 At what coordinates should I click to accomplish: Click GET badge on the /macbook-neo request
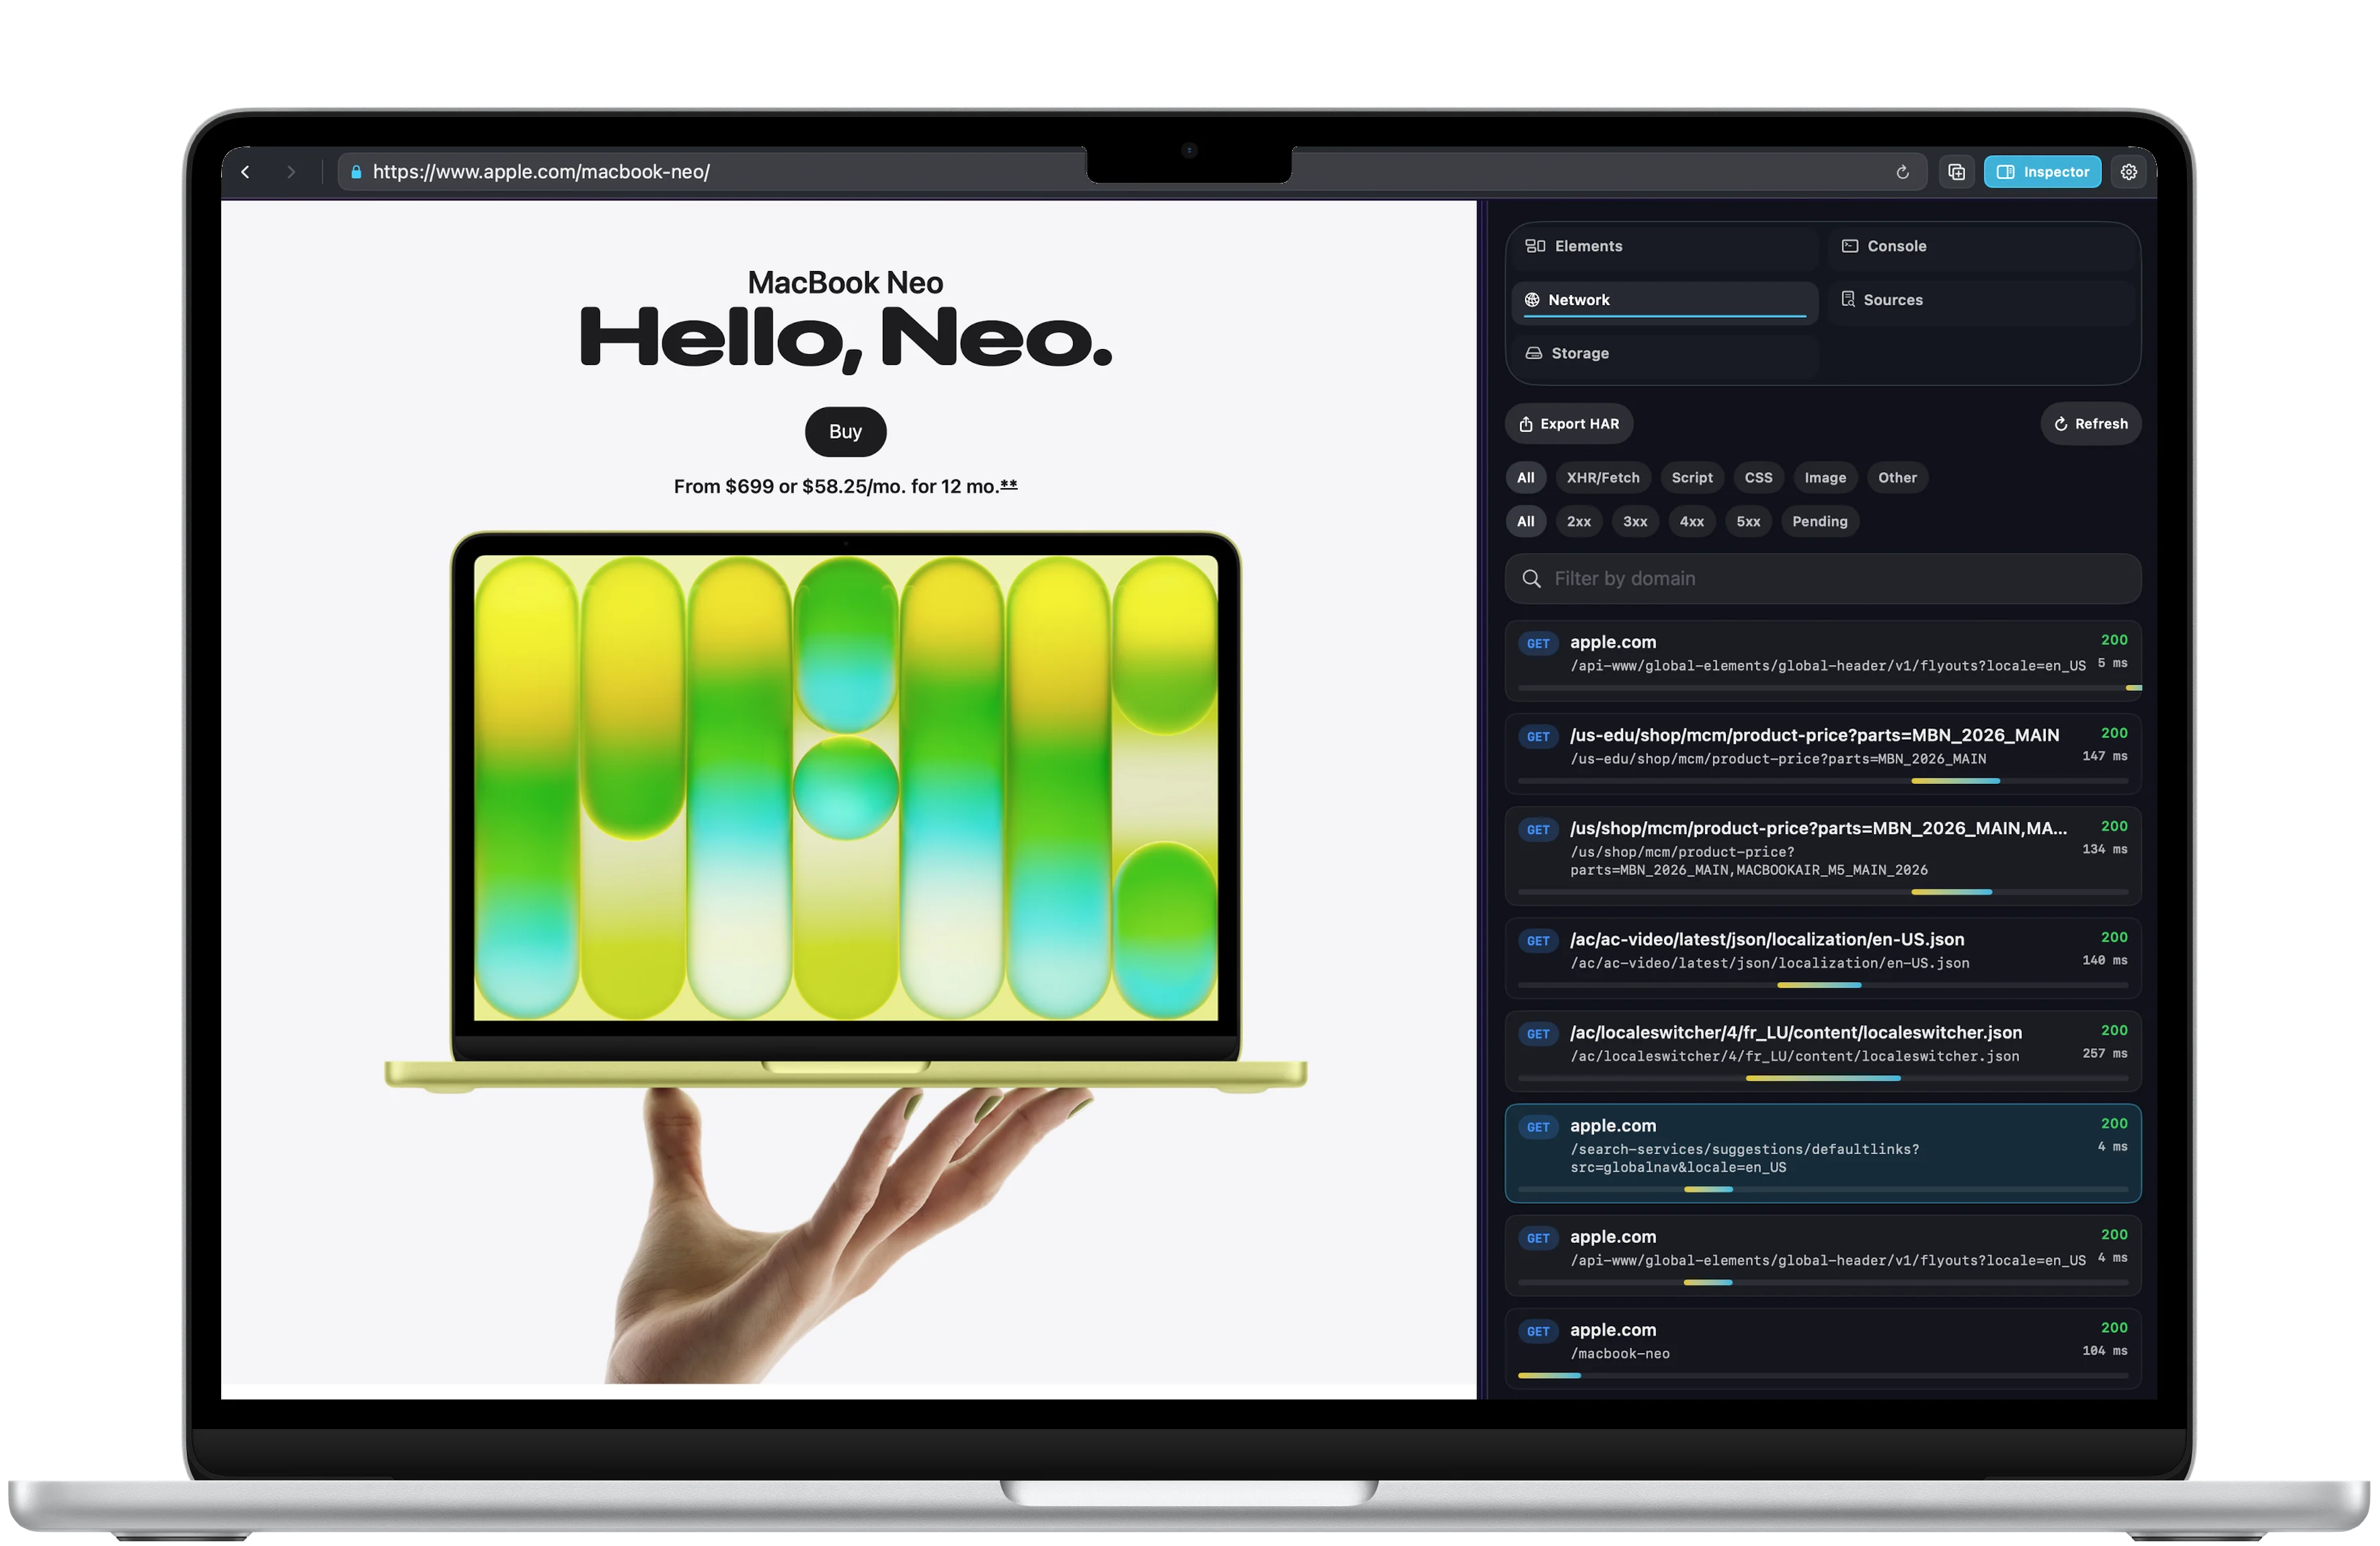(1537, 1331)
